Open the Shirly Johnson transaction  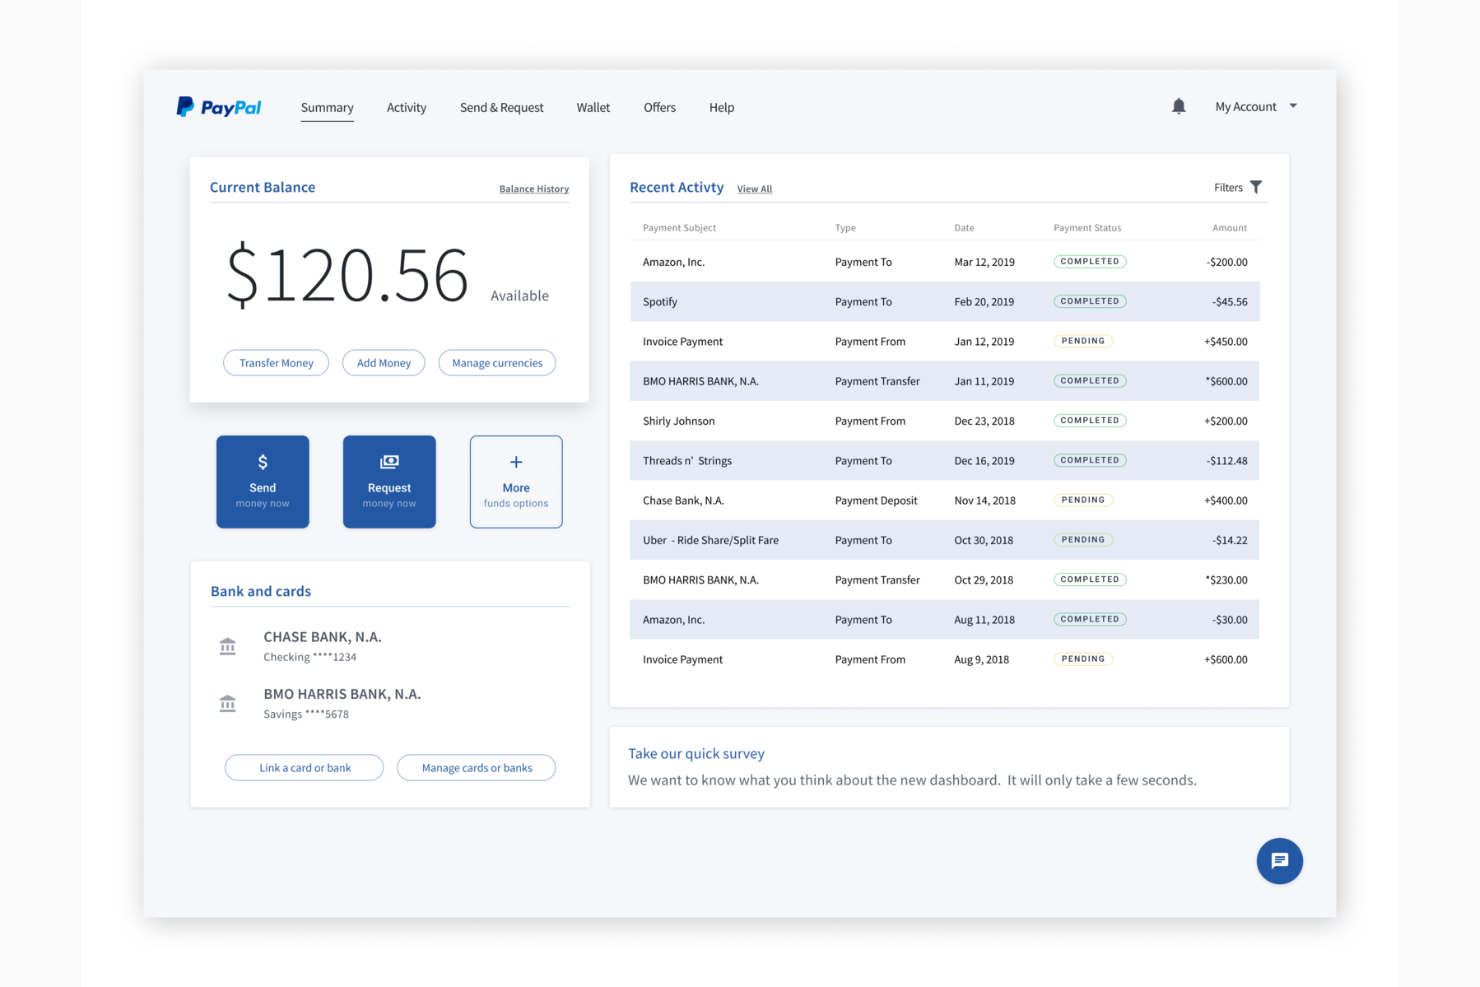pyautogui.click(x=945, y=421)
